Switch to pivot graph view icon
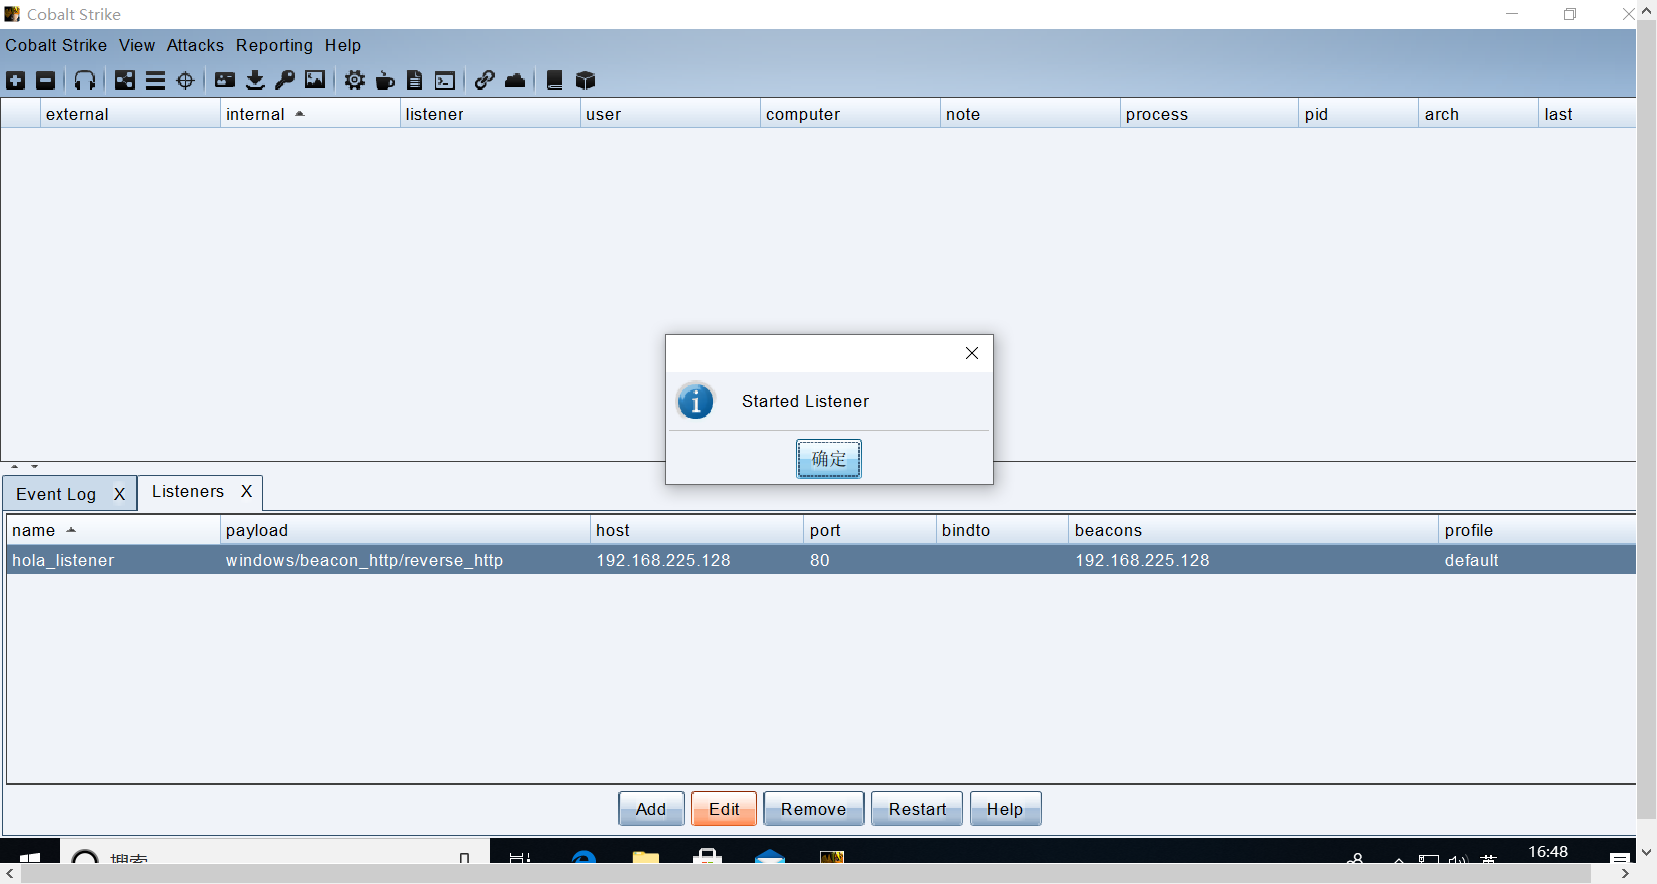The width and height of the screenshot is (1657, 884). (x=125, y=81)
